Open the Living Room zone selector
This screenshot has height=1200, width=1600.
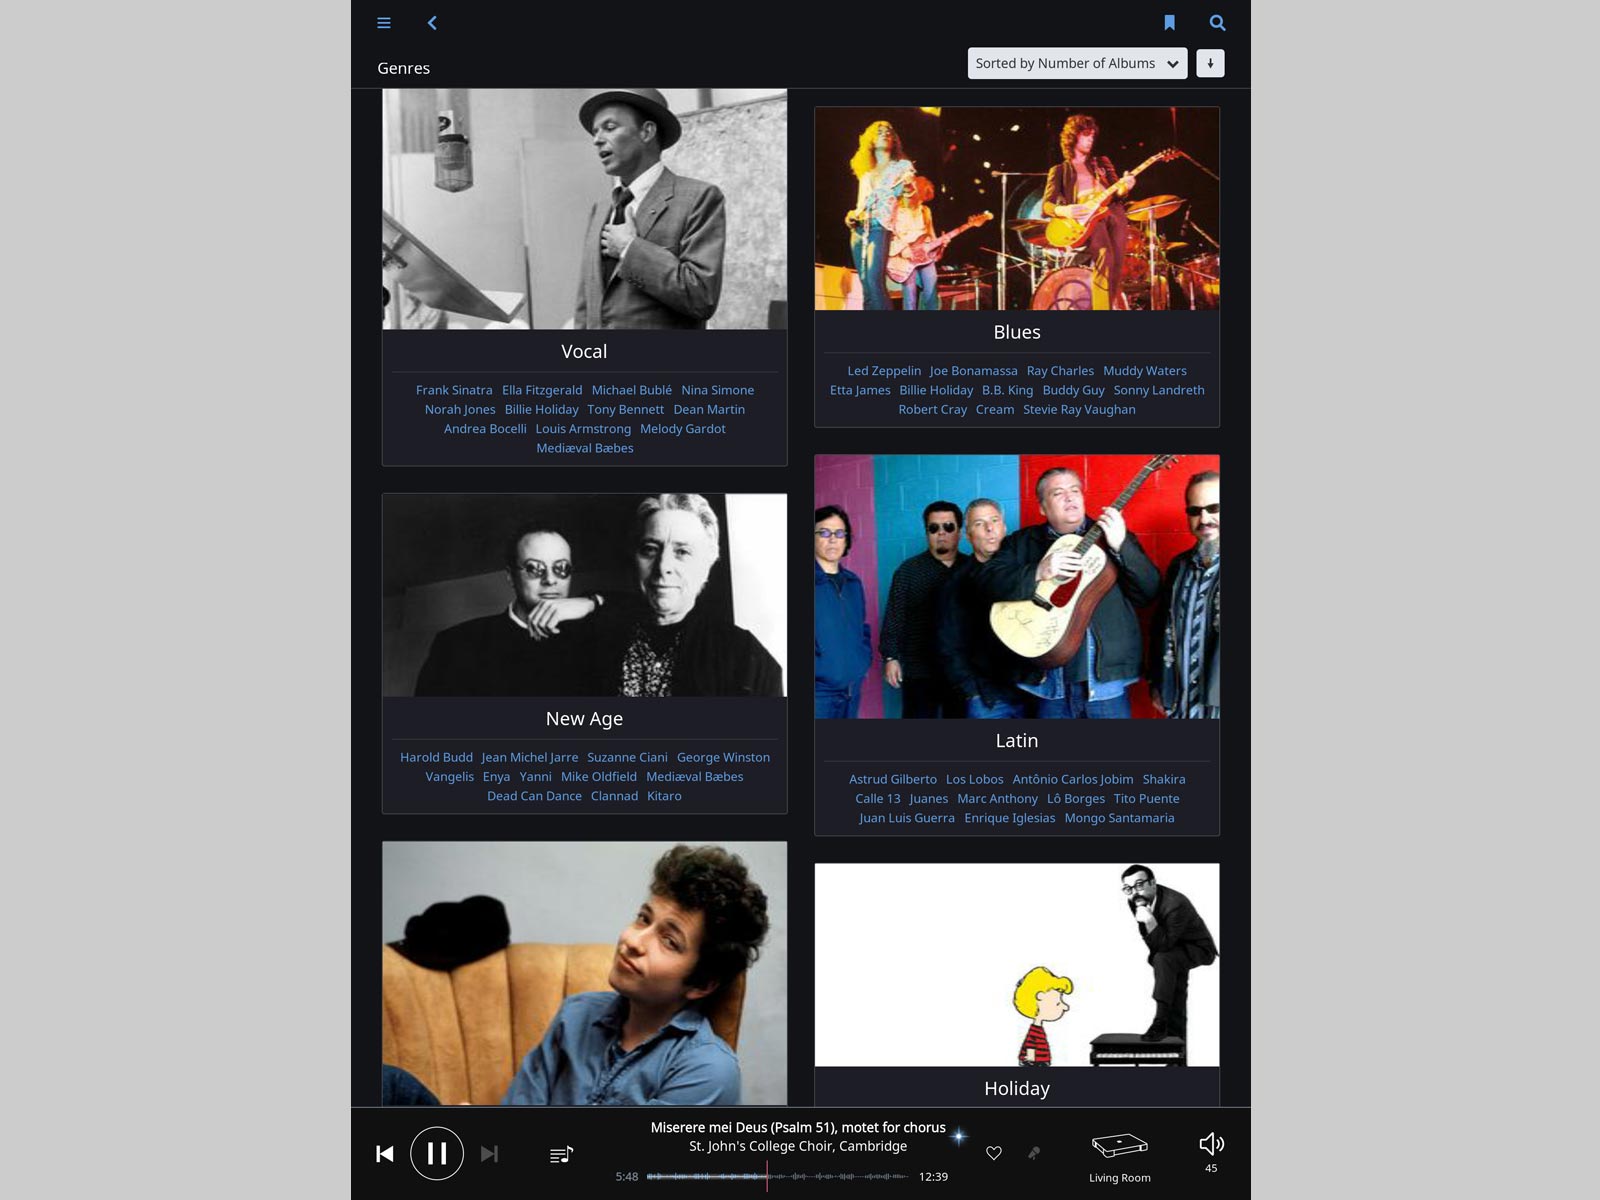(x=1120, y=1158)
